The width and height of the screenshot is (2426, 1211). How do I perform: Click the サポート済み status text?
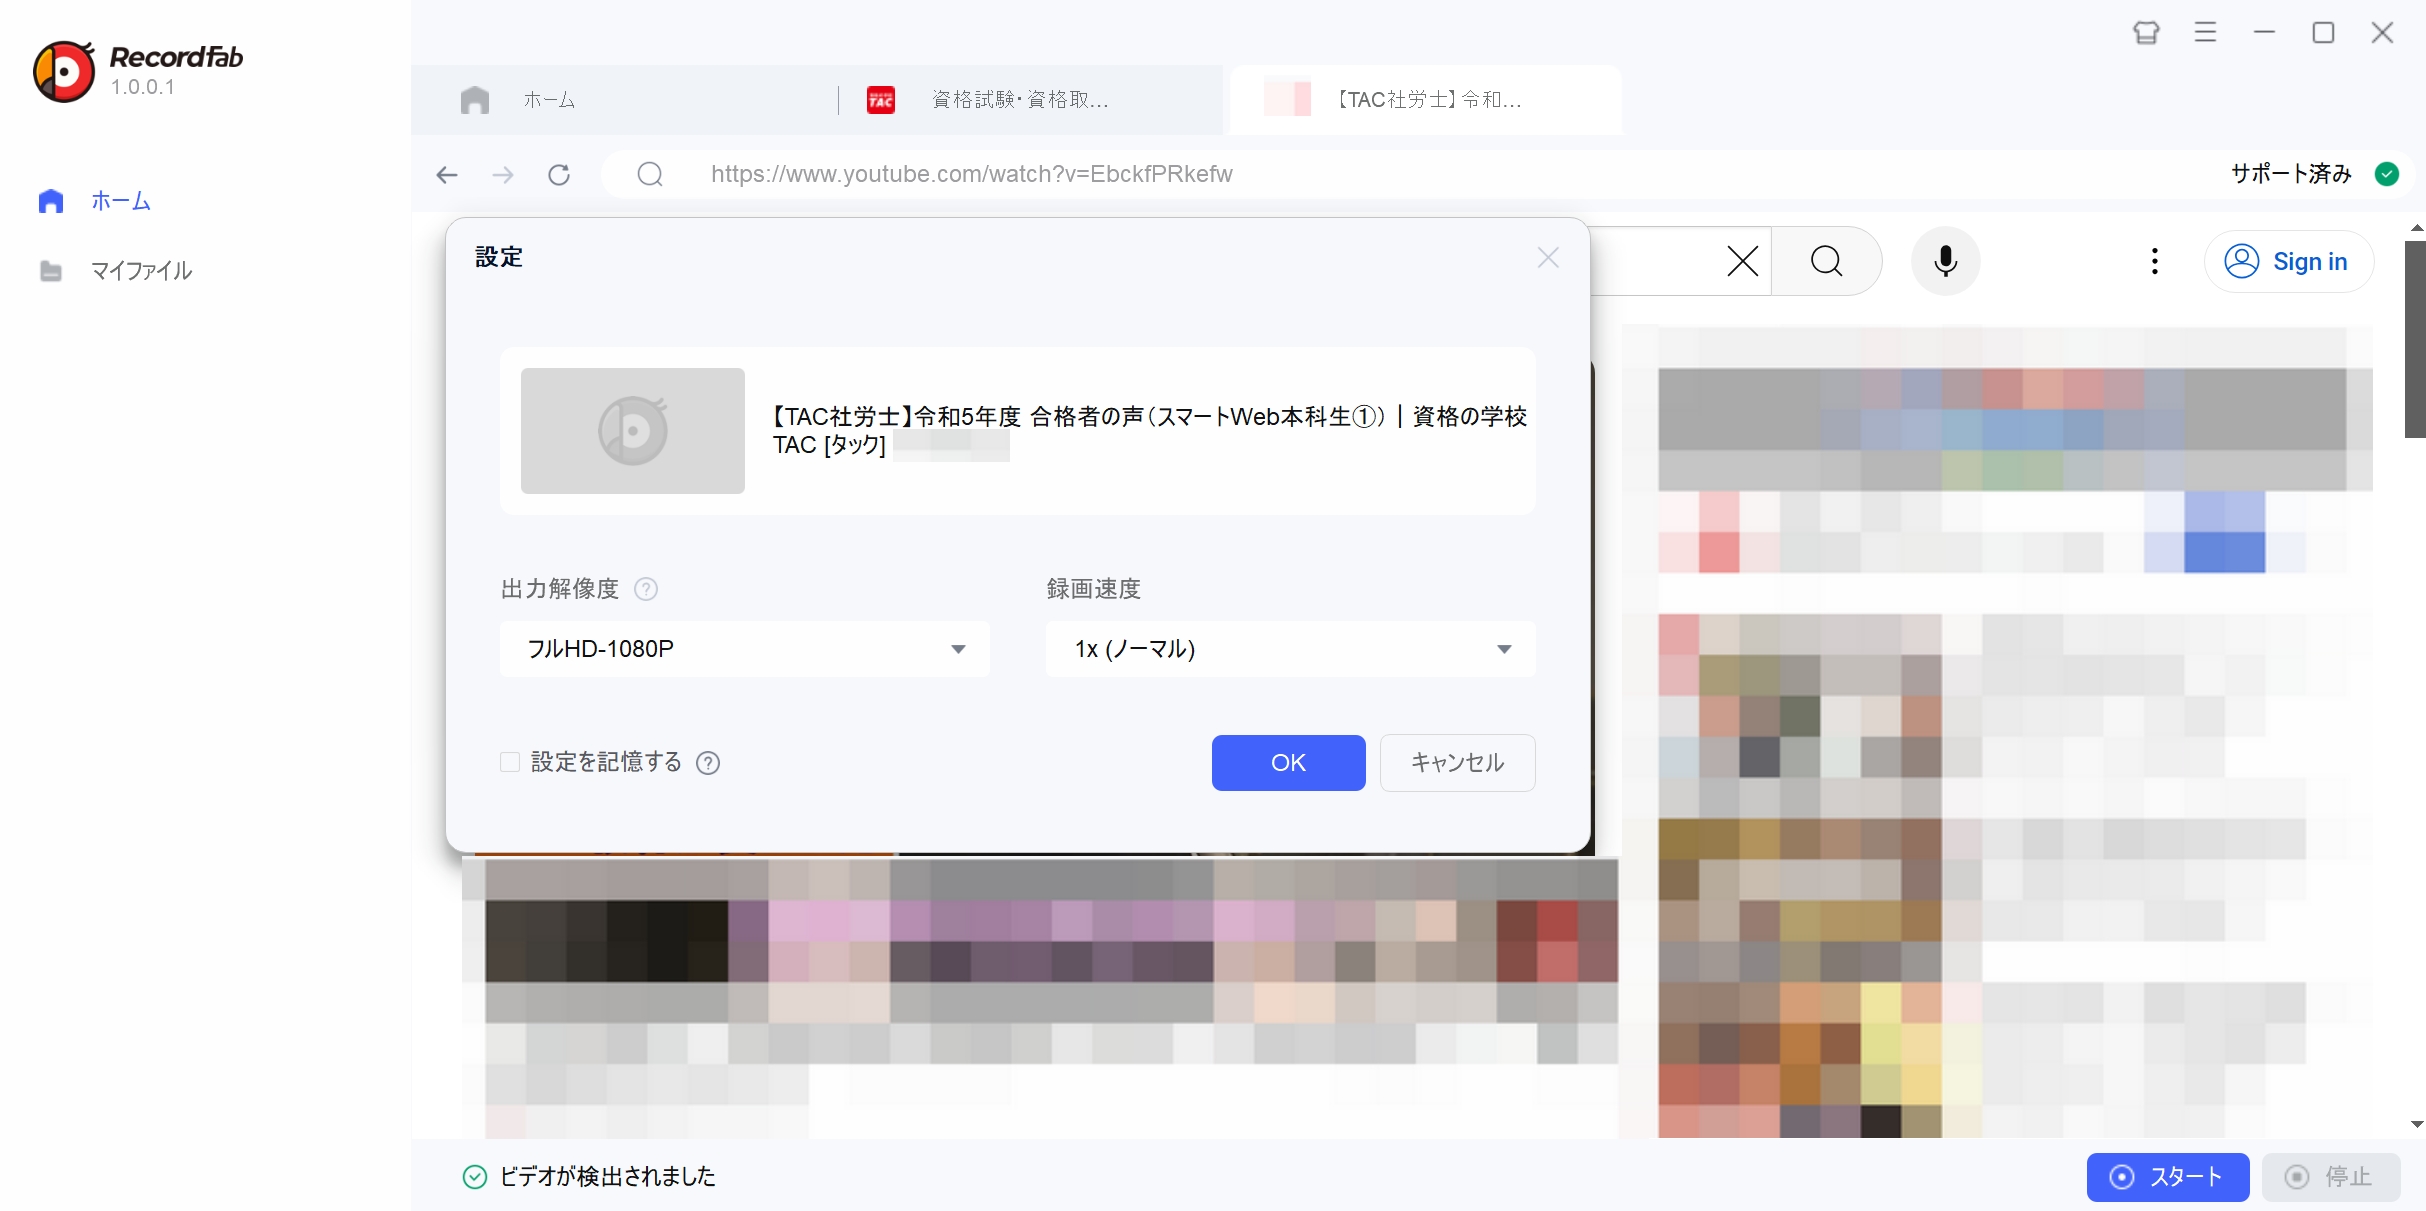coord(2291,174)
